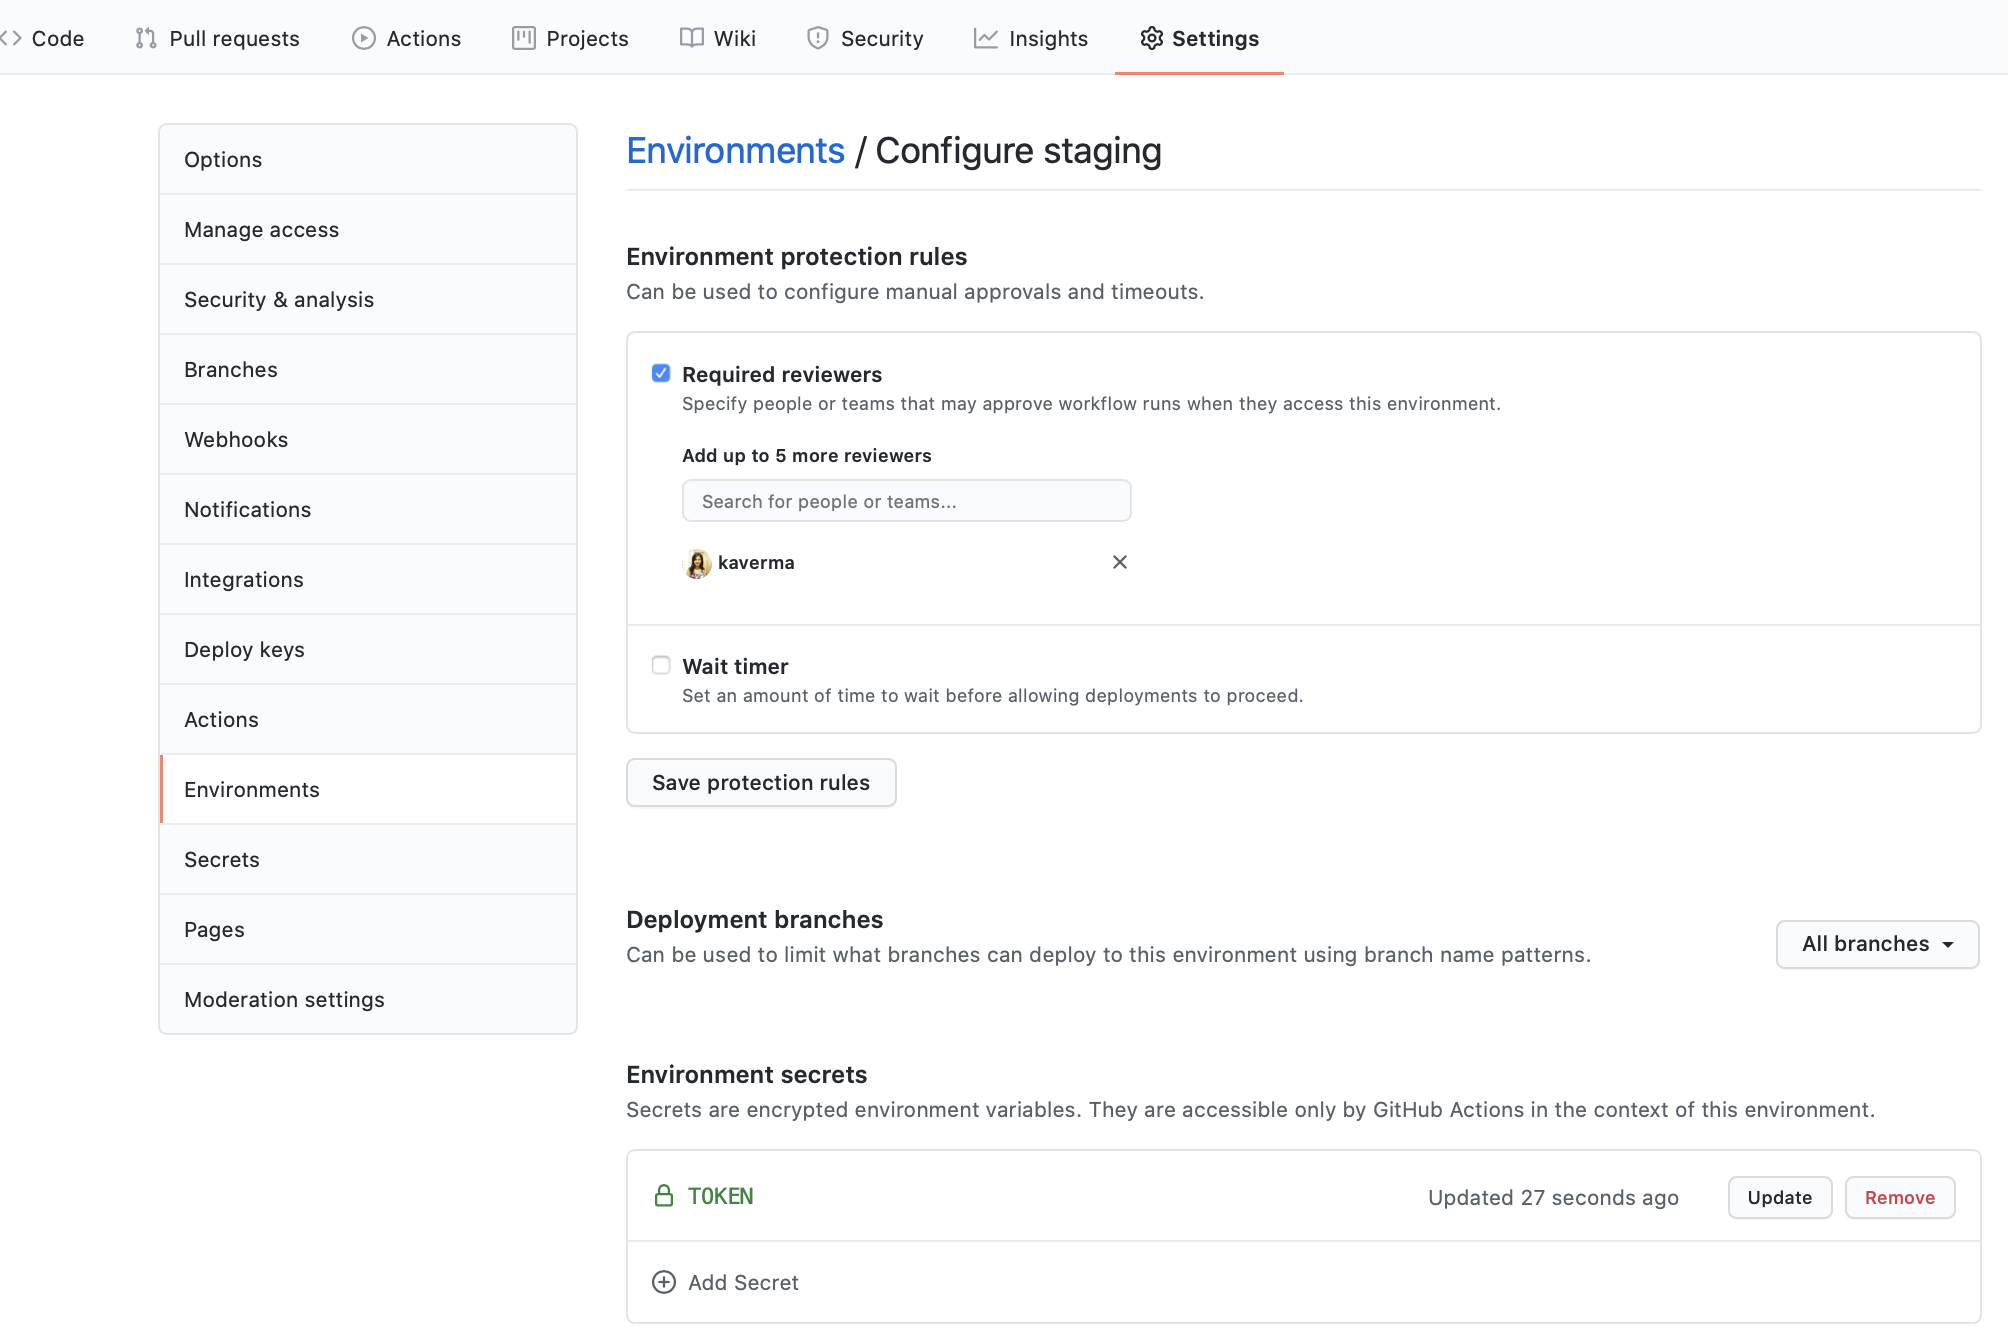Open the All branches dropdown

click(1877, 944)
